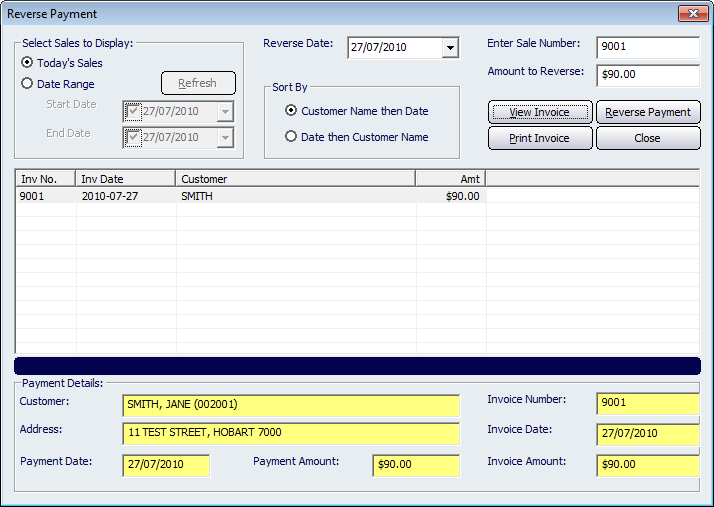714x507 pixels.
Task: Click the View Invoice button
Action: (540, 112)
